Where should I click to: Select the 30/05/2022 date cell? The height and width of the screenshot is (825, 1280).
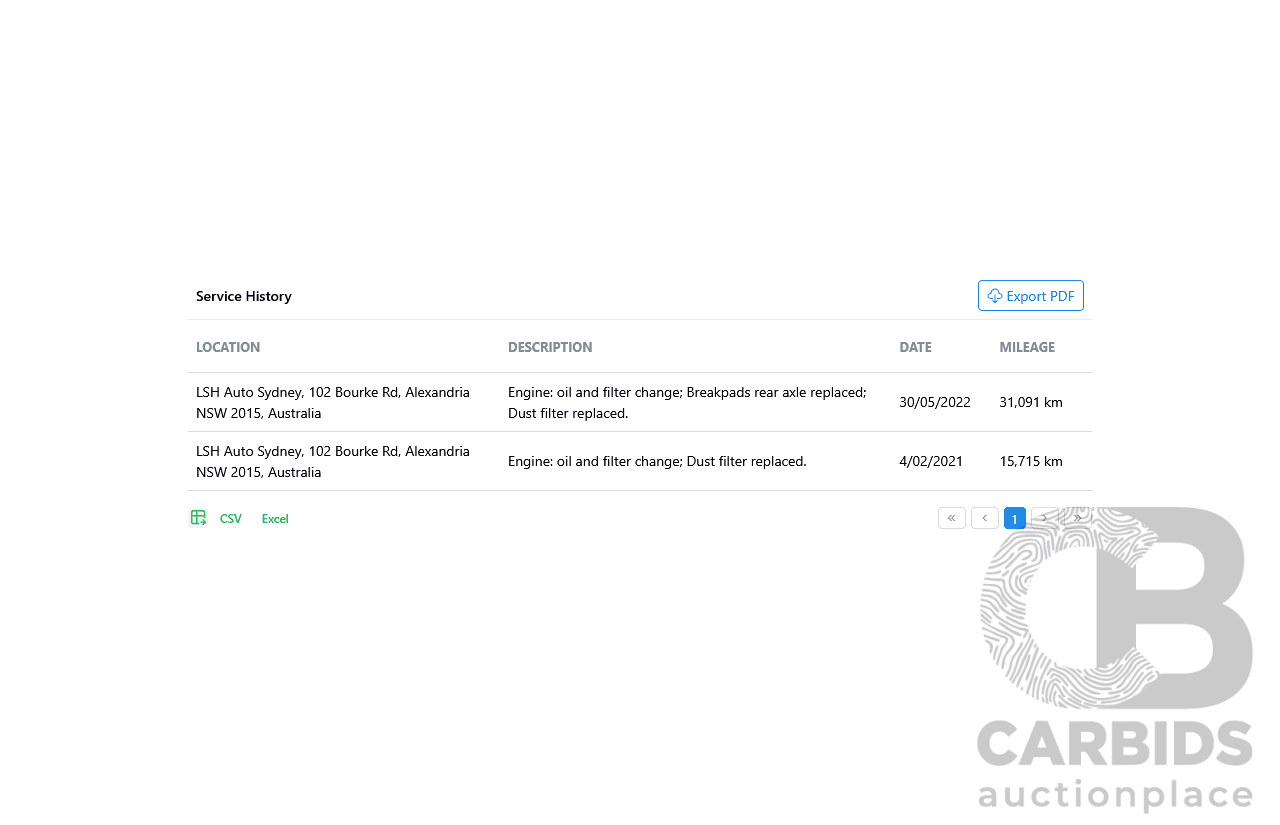tap(934, 402)
